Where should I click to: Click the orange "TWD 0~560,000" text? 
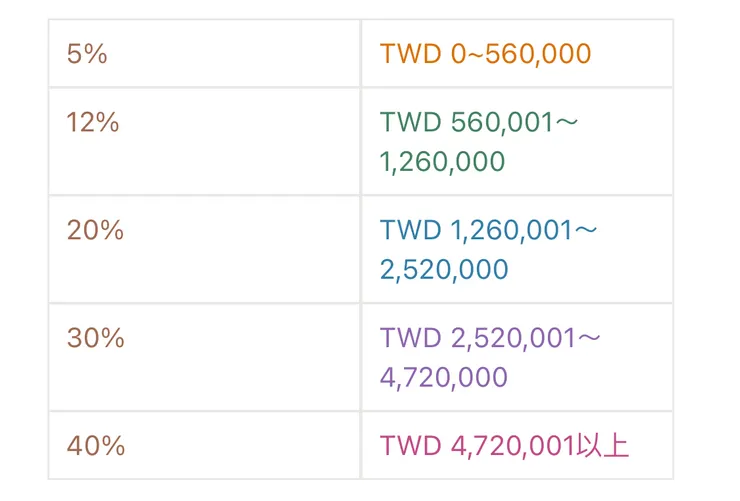click(485, 54)
